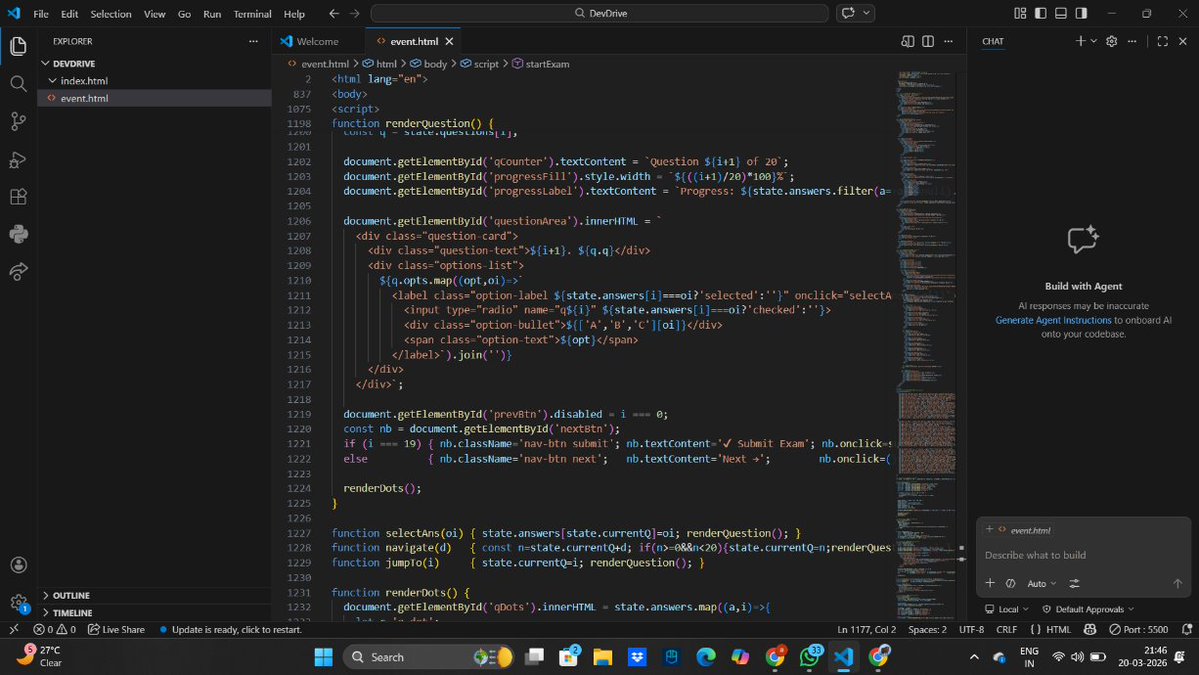Open Windows Start button on taskbar
The width and height of the screenshot is (1199, 675).
click(x=323, y=657)
